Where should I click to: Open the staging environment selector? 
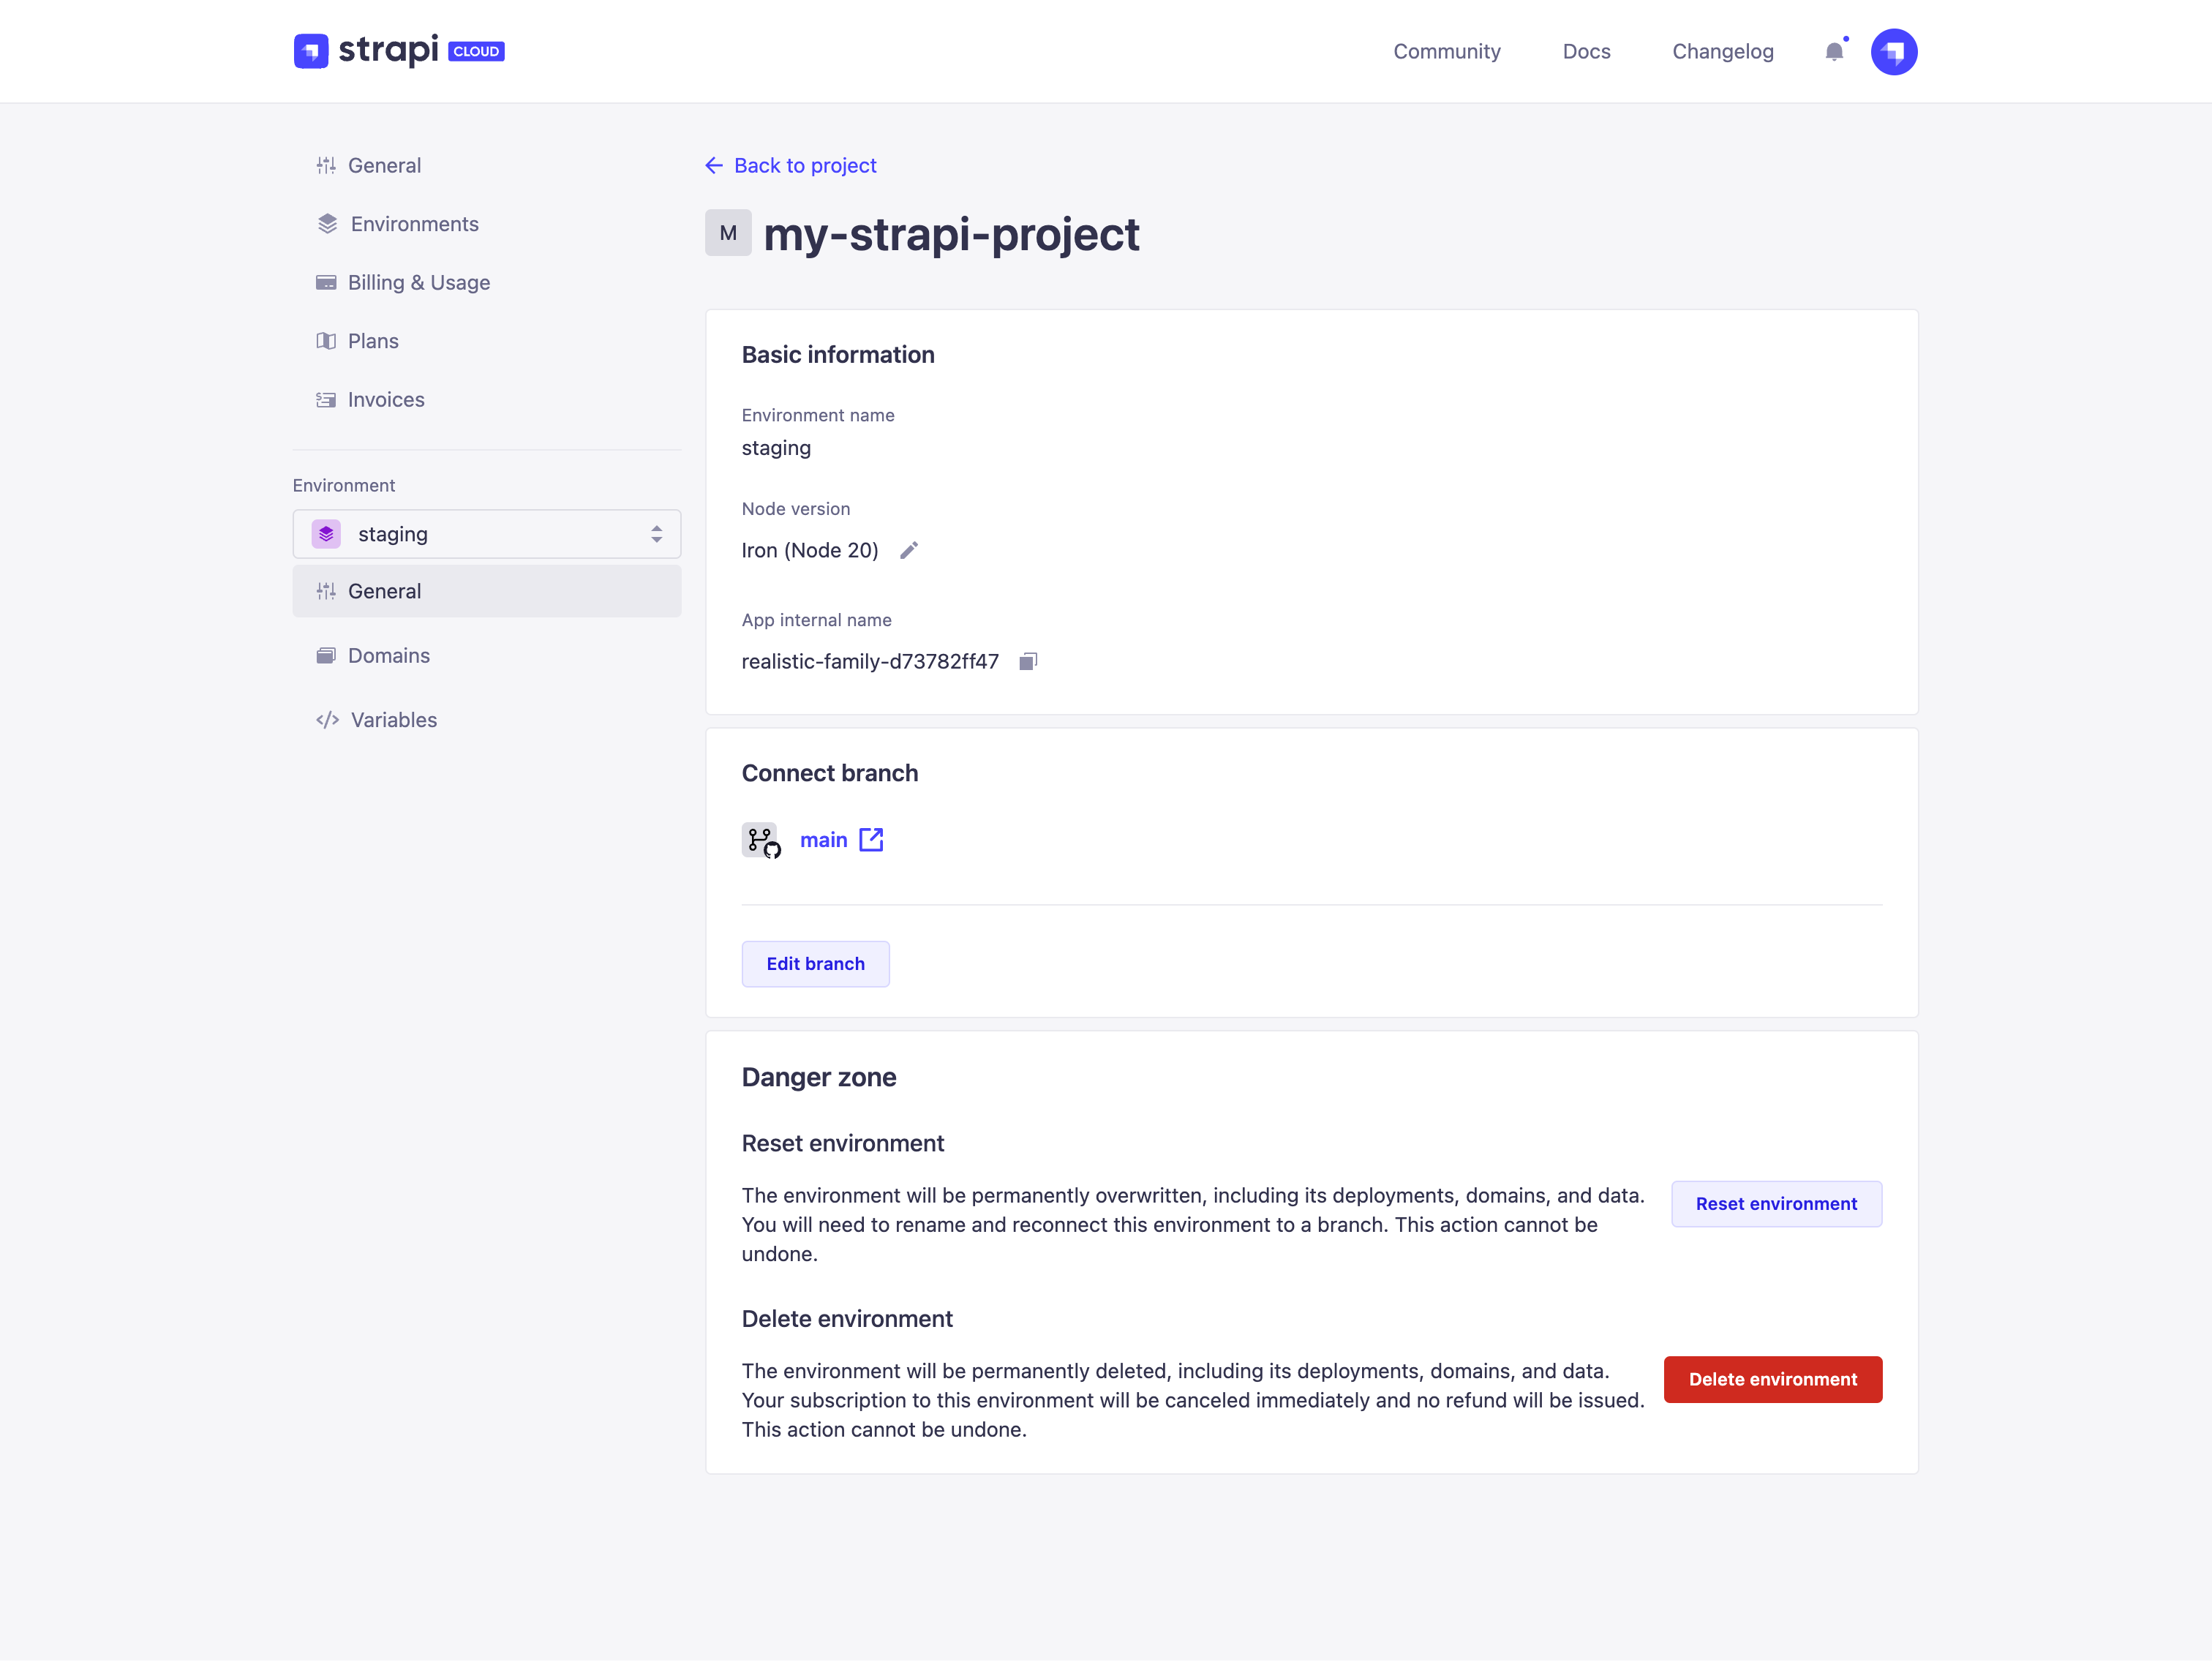(x=487, y=533)
